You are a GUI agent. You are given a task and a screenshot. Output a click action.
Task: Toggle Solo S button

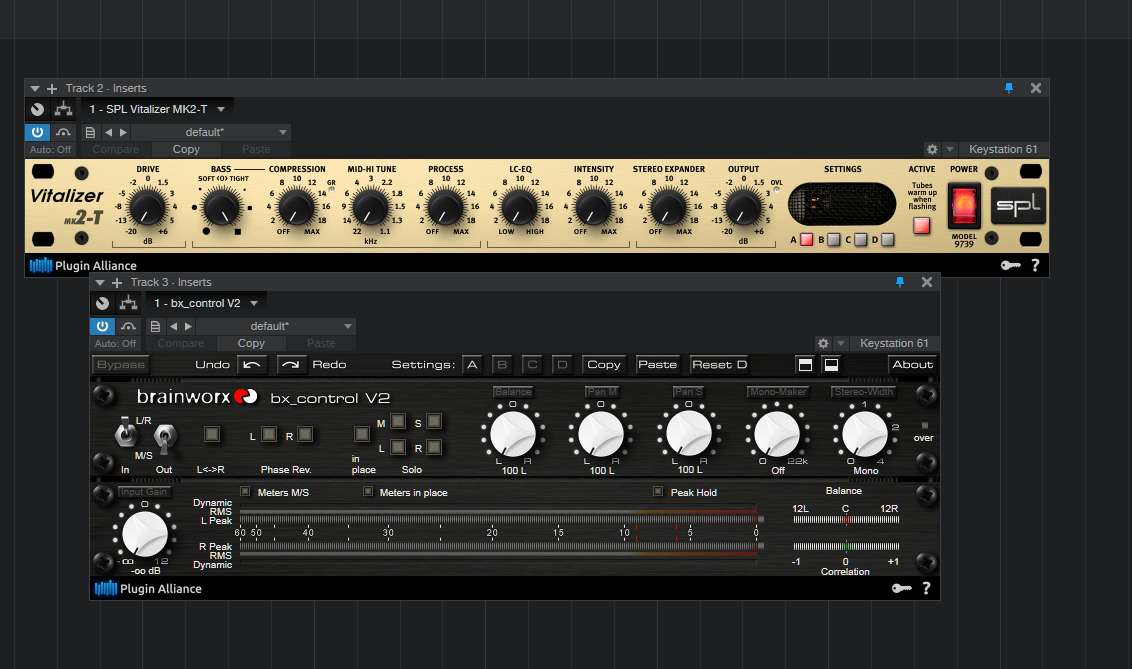(x=433, y=421)
